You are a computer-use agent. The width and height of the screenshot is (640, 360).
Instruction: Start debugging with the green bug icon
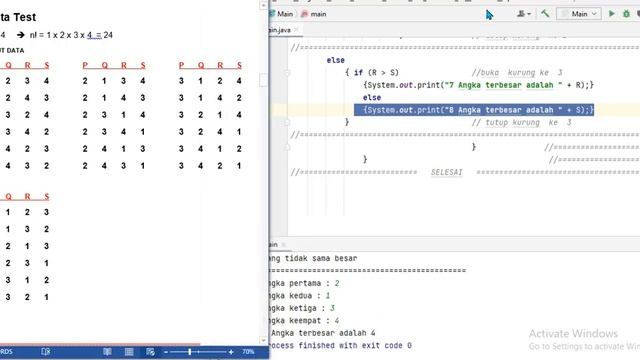pos(626,14)
